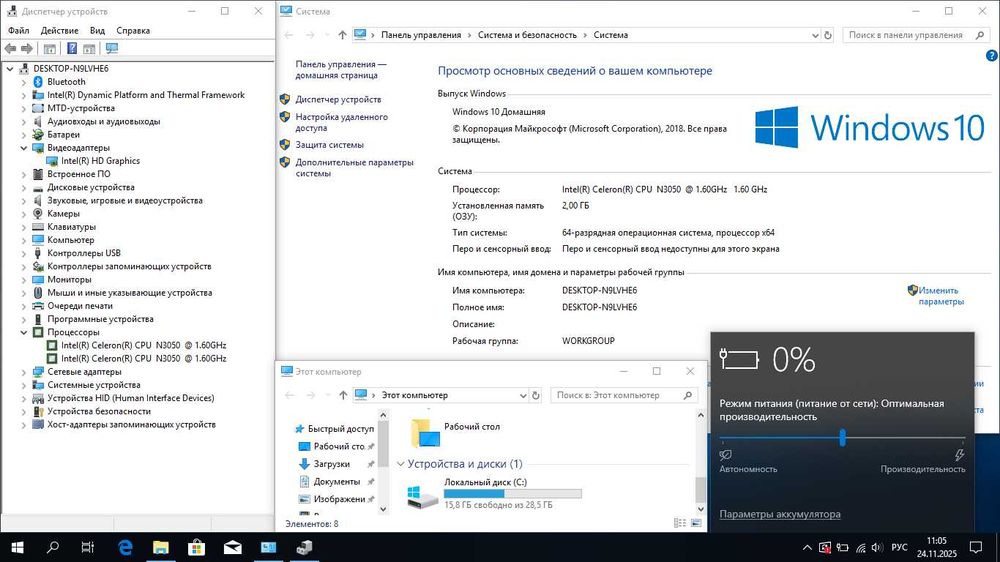The width and height of the screenshot is (1000, 562).
Task: Refresh the Этот компьютер address bar
Action: (x=536, y=396)
